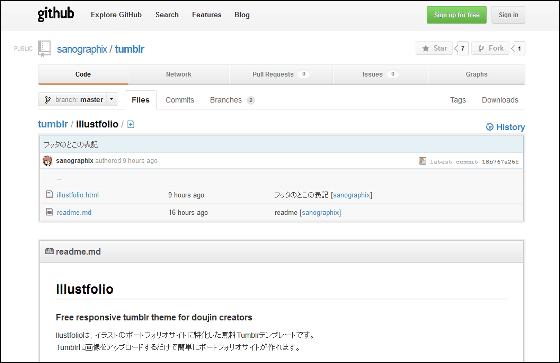The image size is (560, 363).
Task: Click the latest commit message banner
Action: pos(281,144)
